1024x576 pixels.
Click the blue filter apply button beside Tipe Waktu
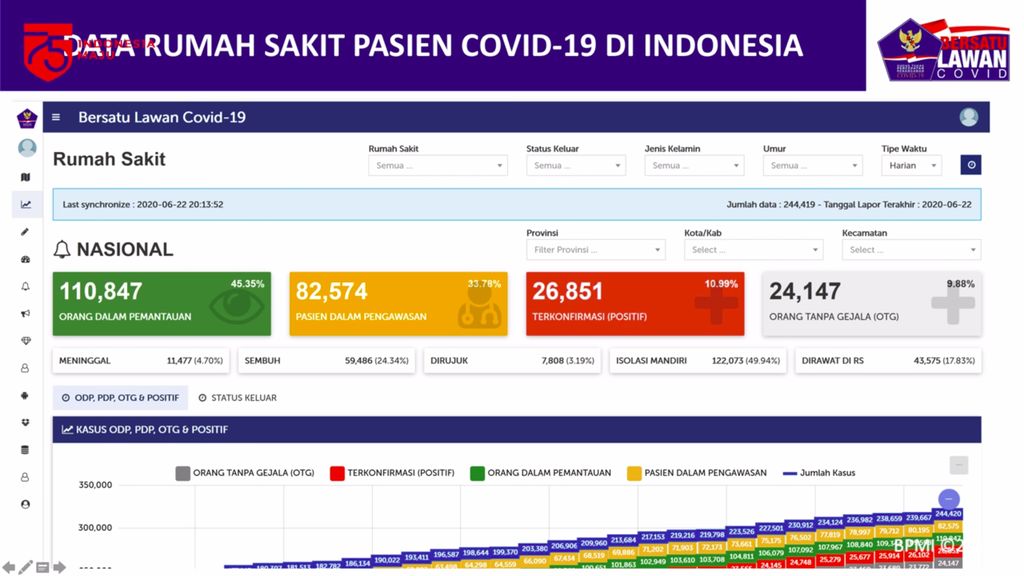tap(970, 165)
